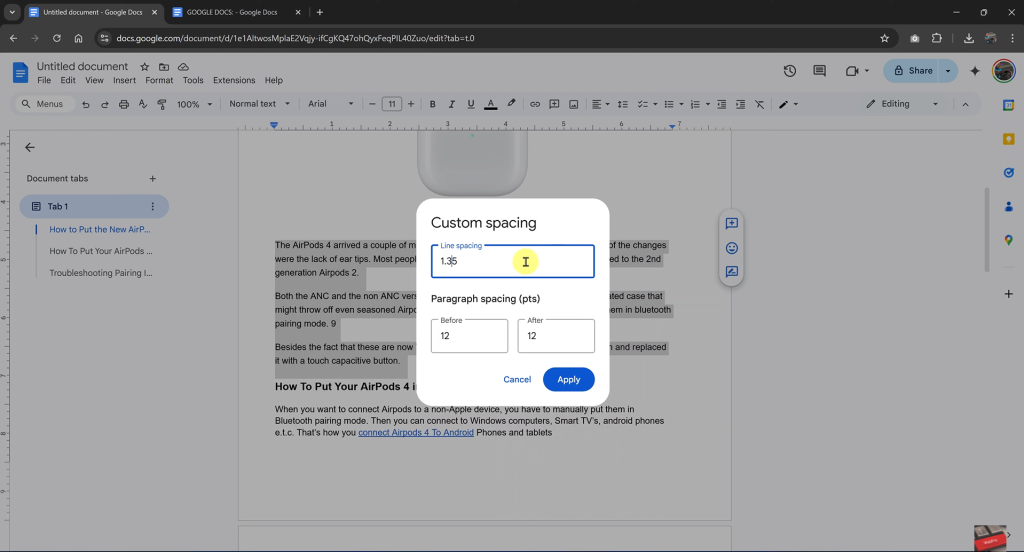Screen dimensions: 1024x552
Task: Click the add emoji reaction side icon
Action: (x=731, y=248)
